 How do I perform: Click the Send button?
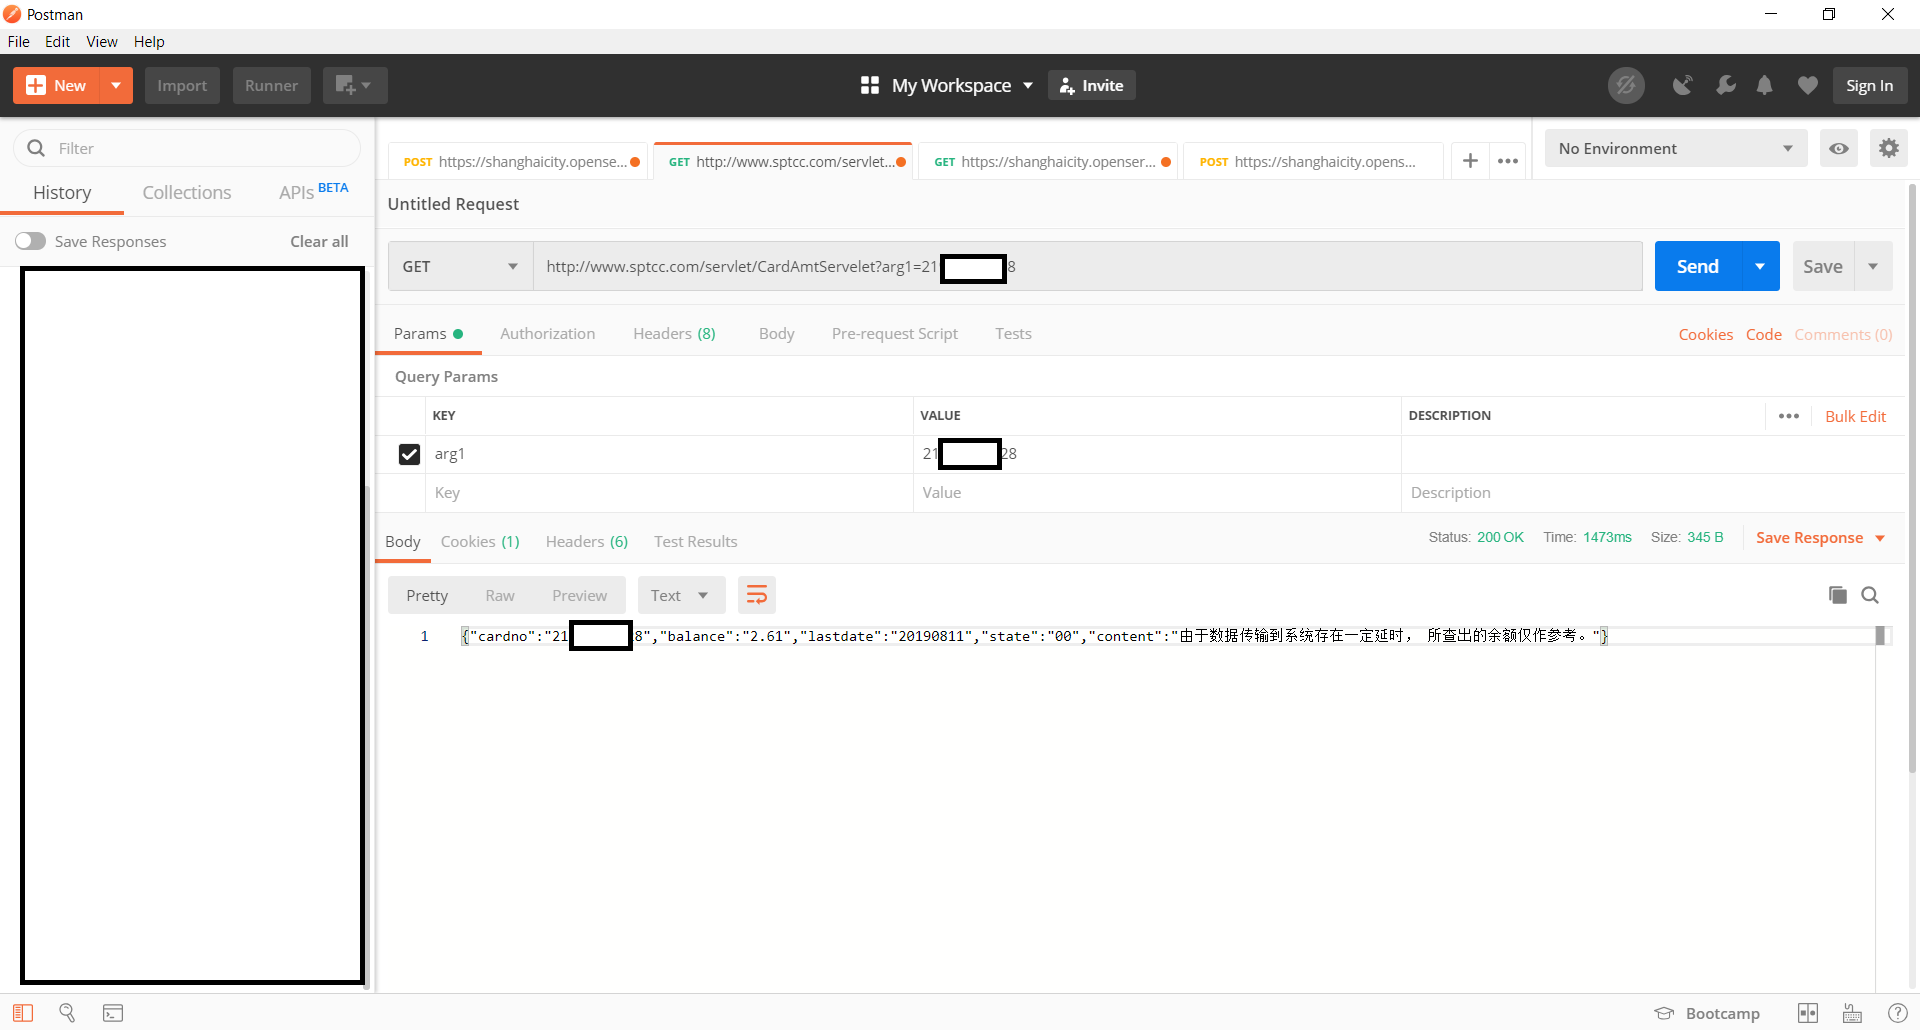[x=1698, y=267]
